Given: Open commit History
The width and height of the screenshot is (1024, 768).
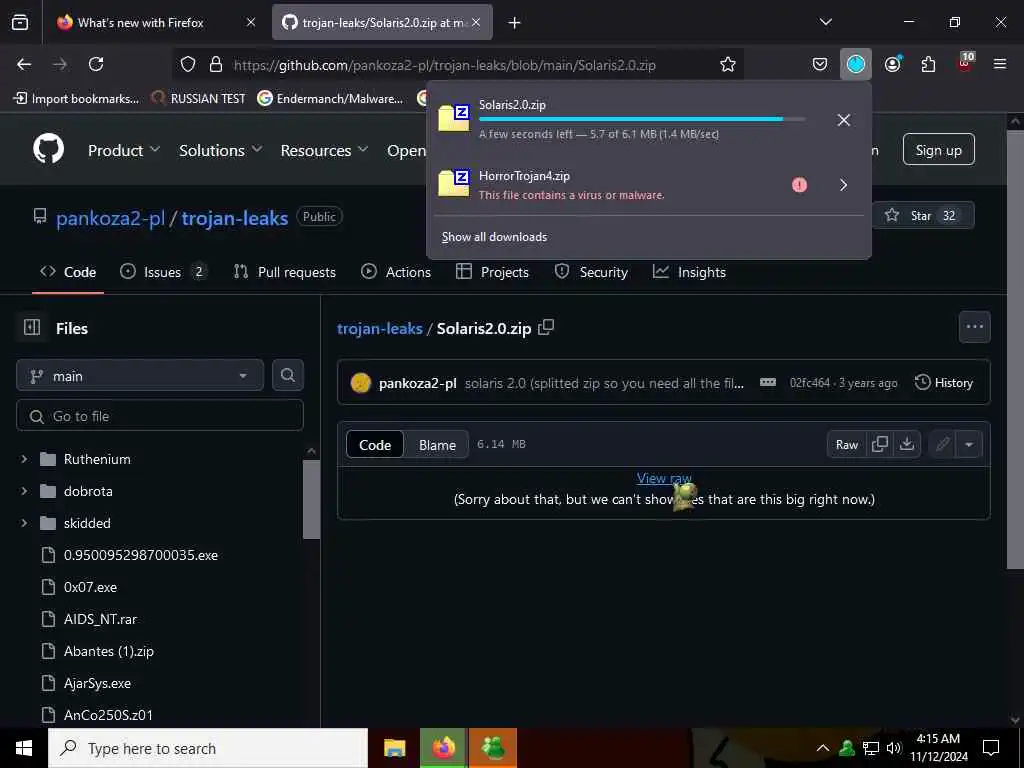Looking at the screenshot, I should (943, 382).
